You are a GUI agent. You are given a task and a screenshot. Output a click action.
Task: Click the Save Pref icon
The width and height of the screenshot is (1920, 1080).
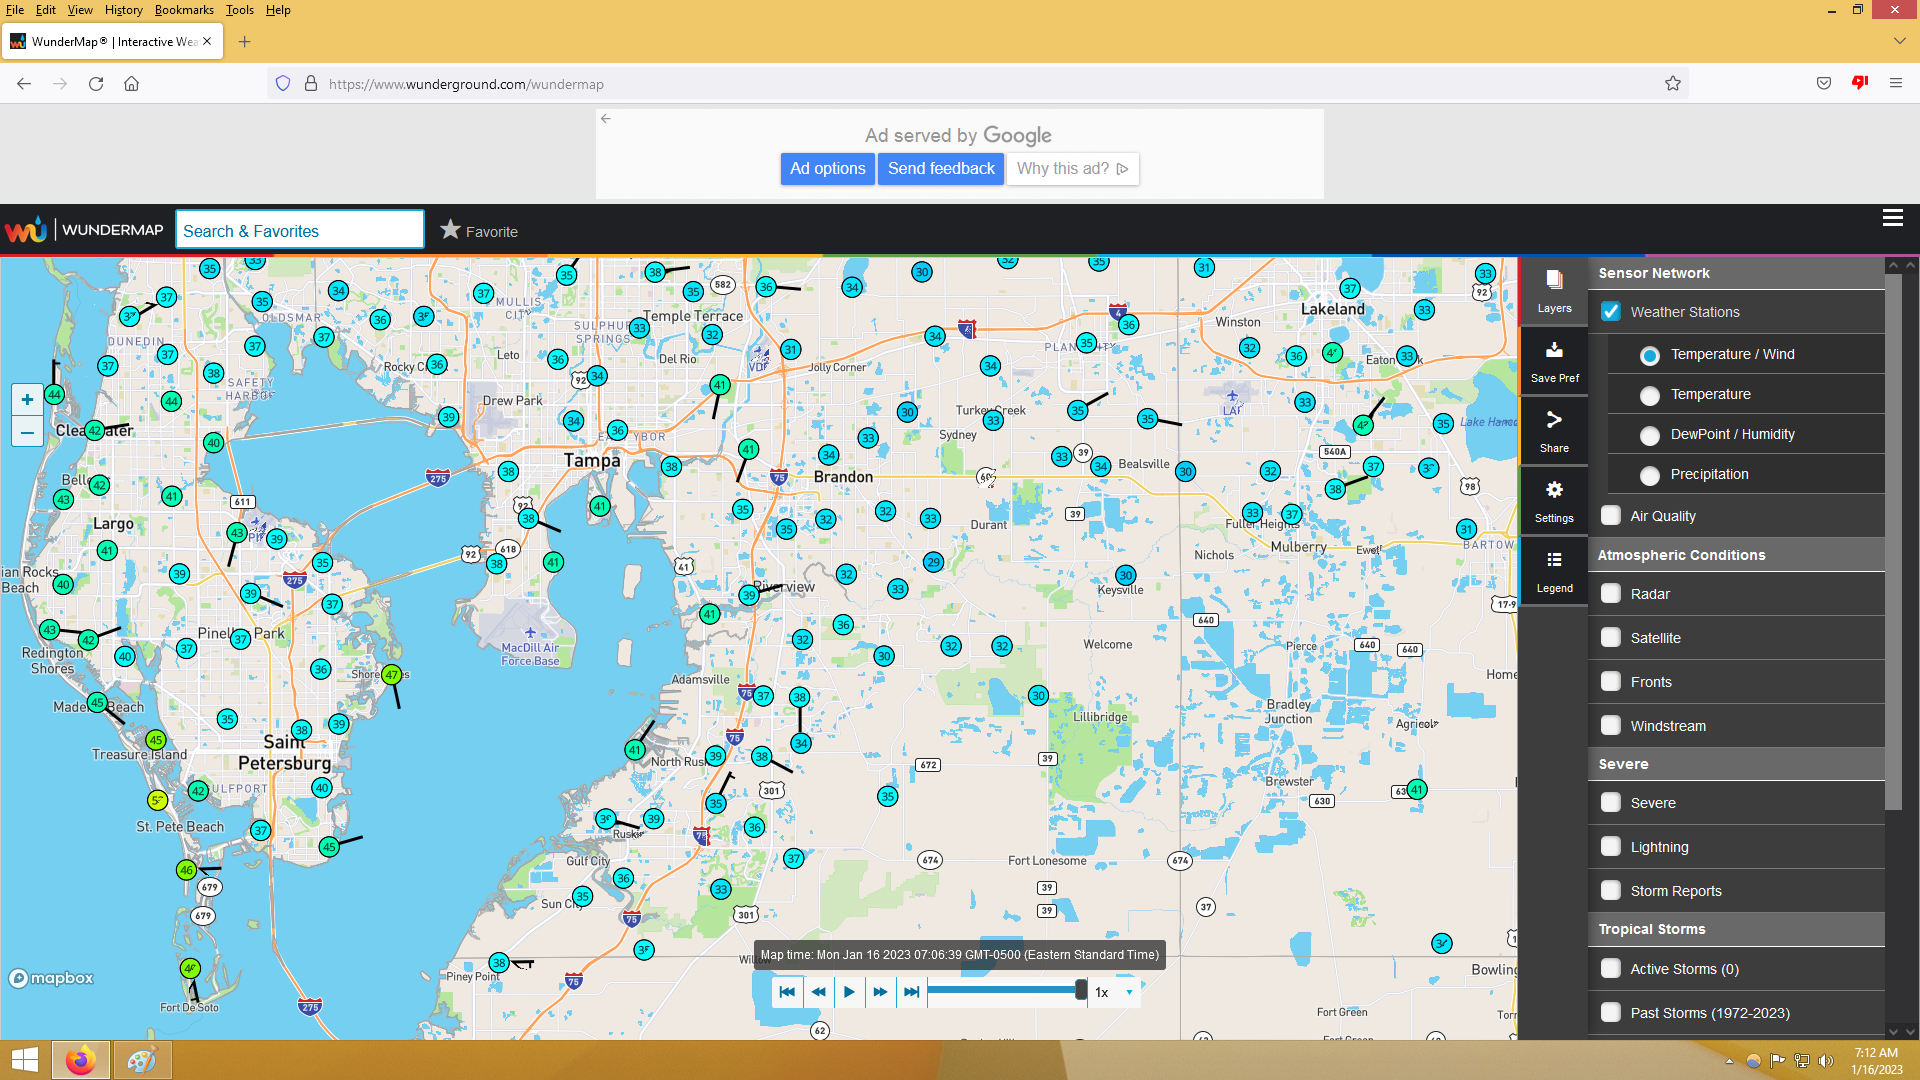1554,360
